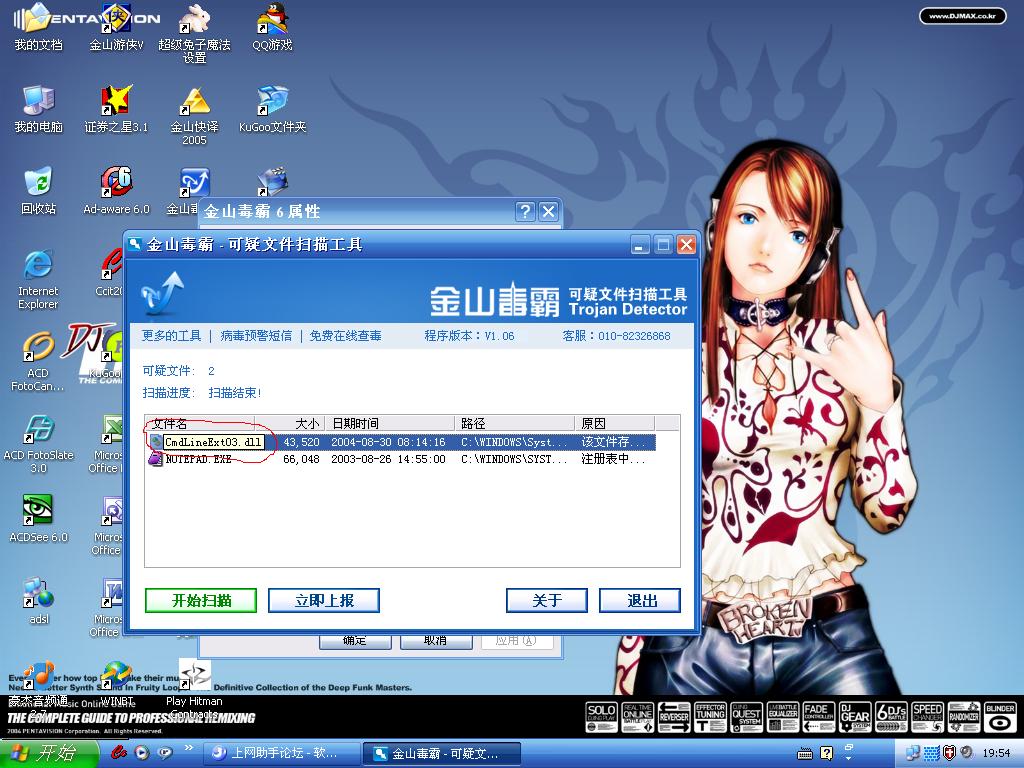The width and height of the screenshot is (1024, 768).
Task: Click the WINBT desktop icon
Action: [x=116, y=686]
